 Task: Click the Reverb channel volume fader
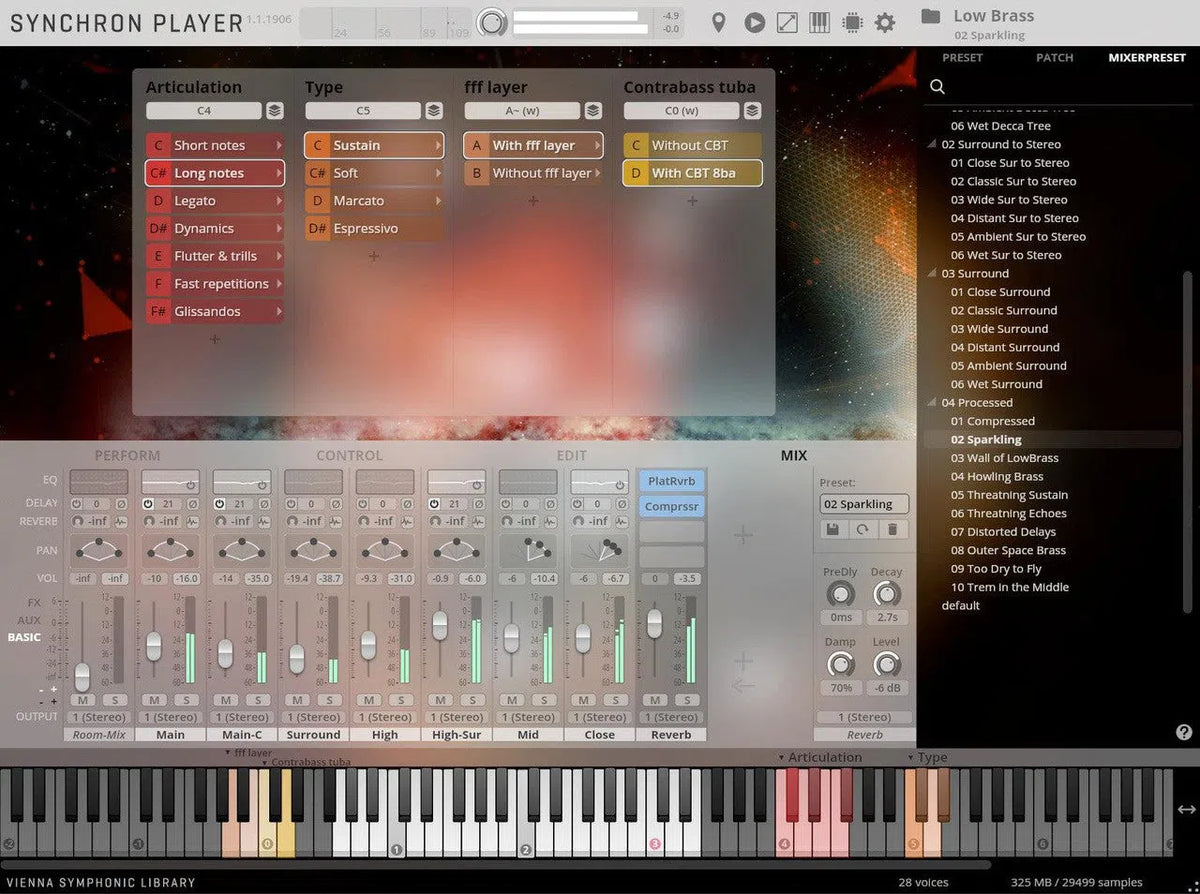pos(654,624)
